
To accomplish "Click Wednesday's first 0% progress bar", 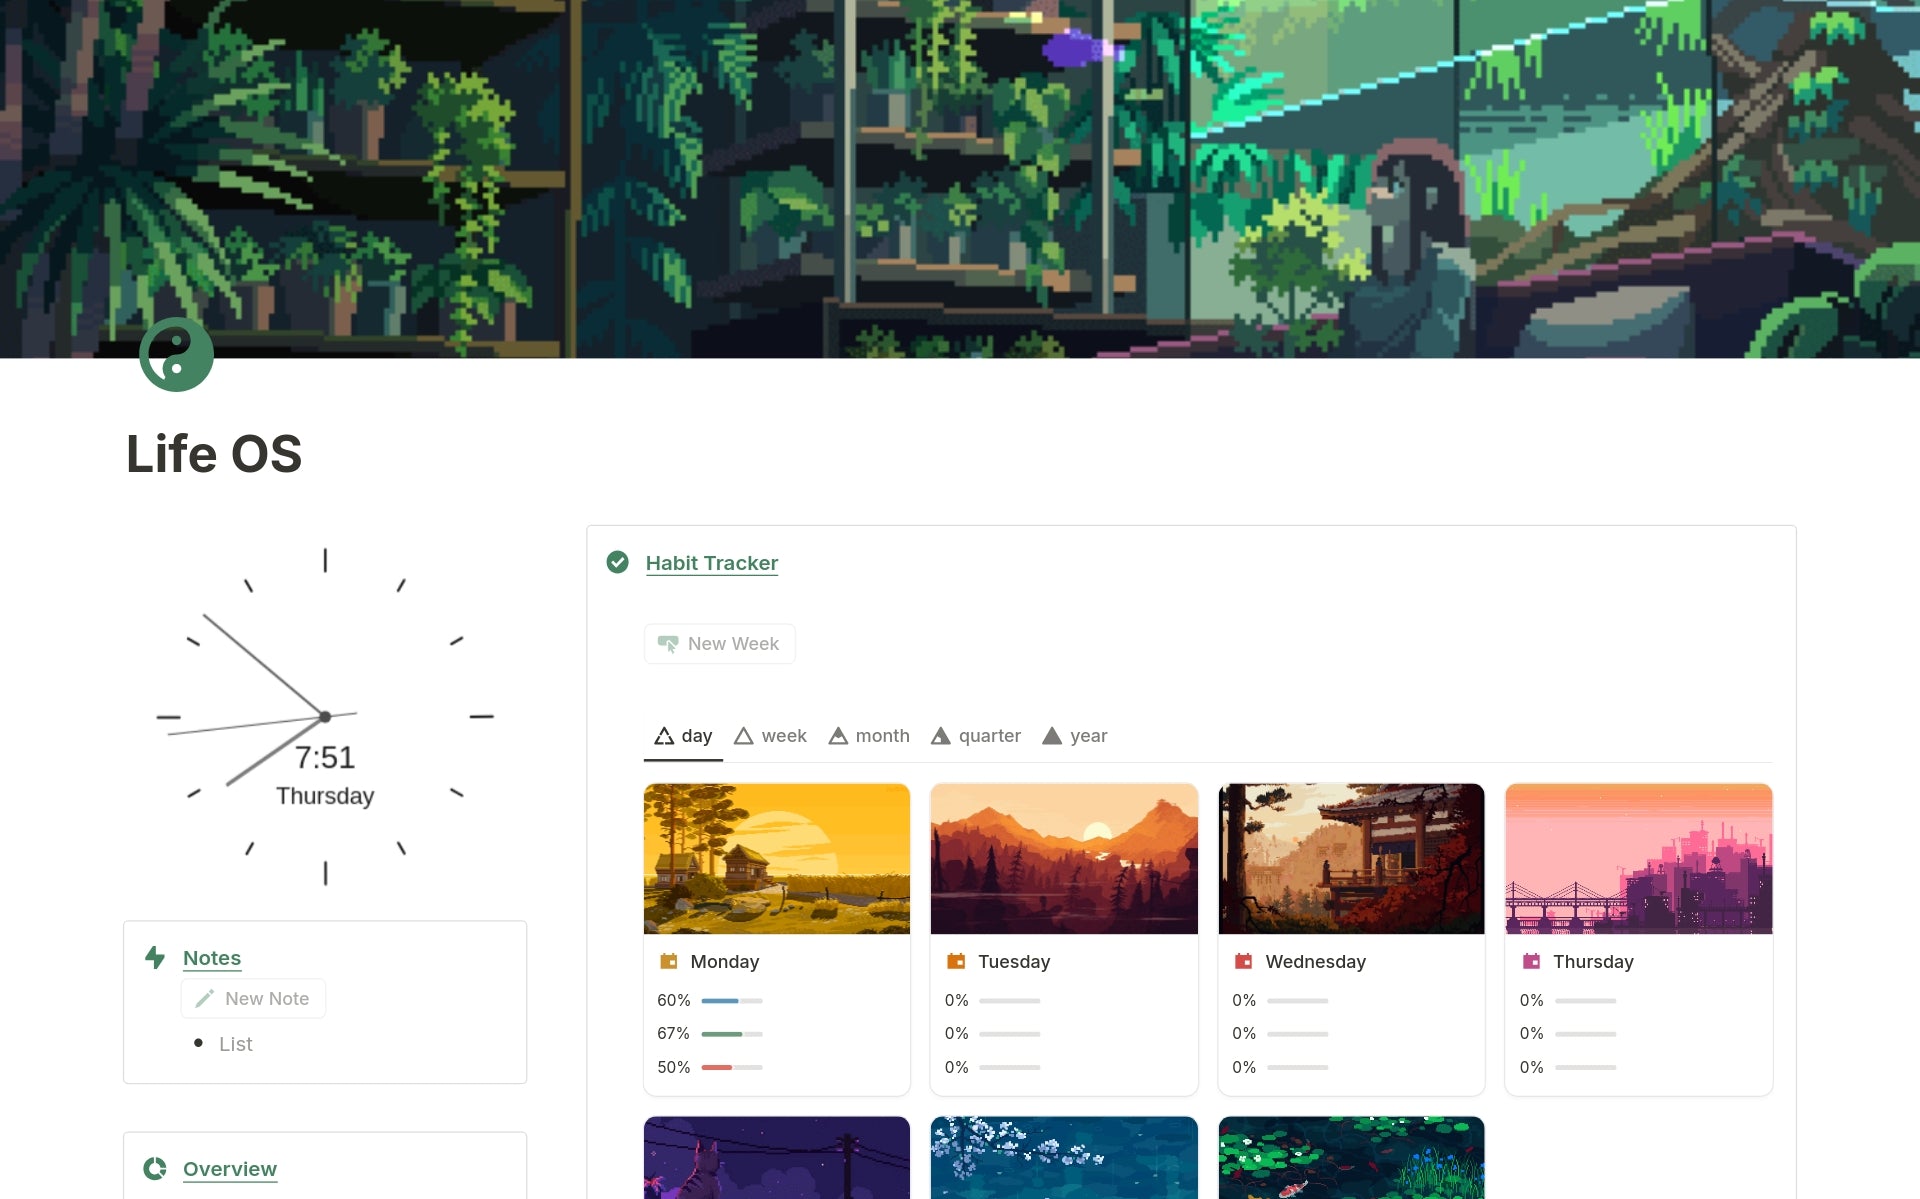I will [x=1298, y=1000].
